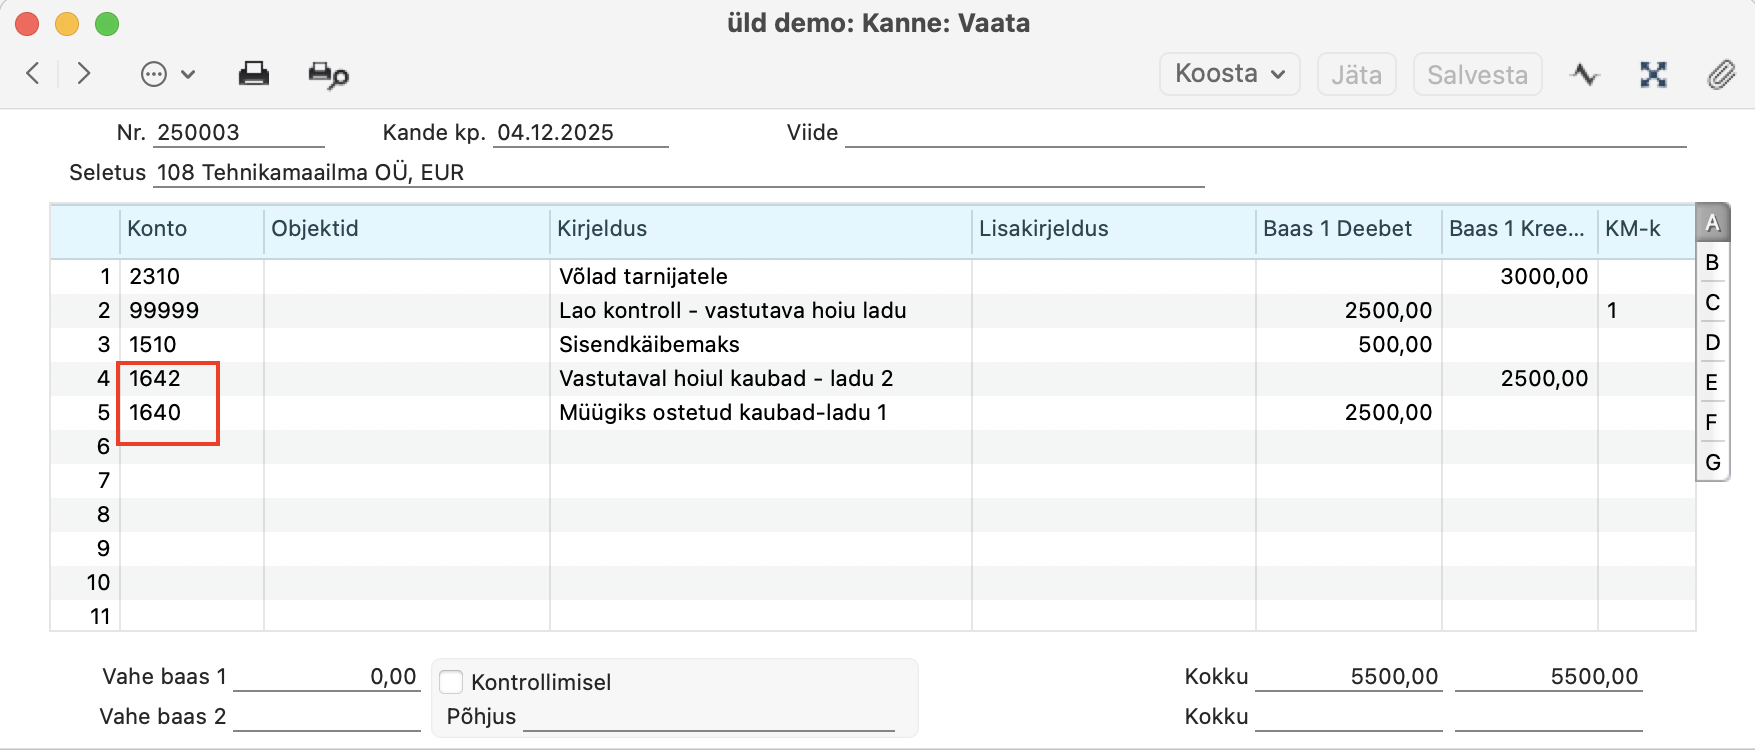Click the Salvesta button
Viewport: 1755px width, 750px height.
[1477, 75]
